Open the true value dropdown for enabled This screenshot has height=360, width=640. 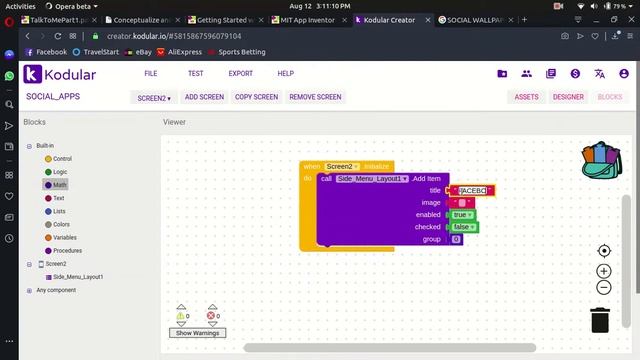[462, 215]
